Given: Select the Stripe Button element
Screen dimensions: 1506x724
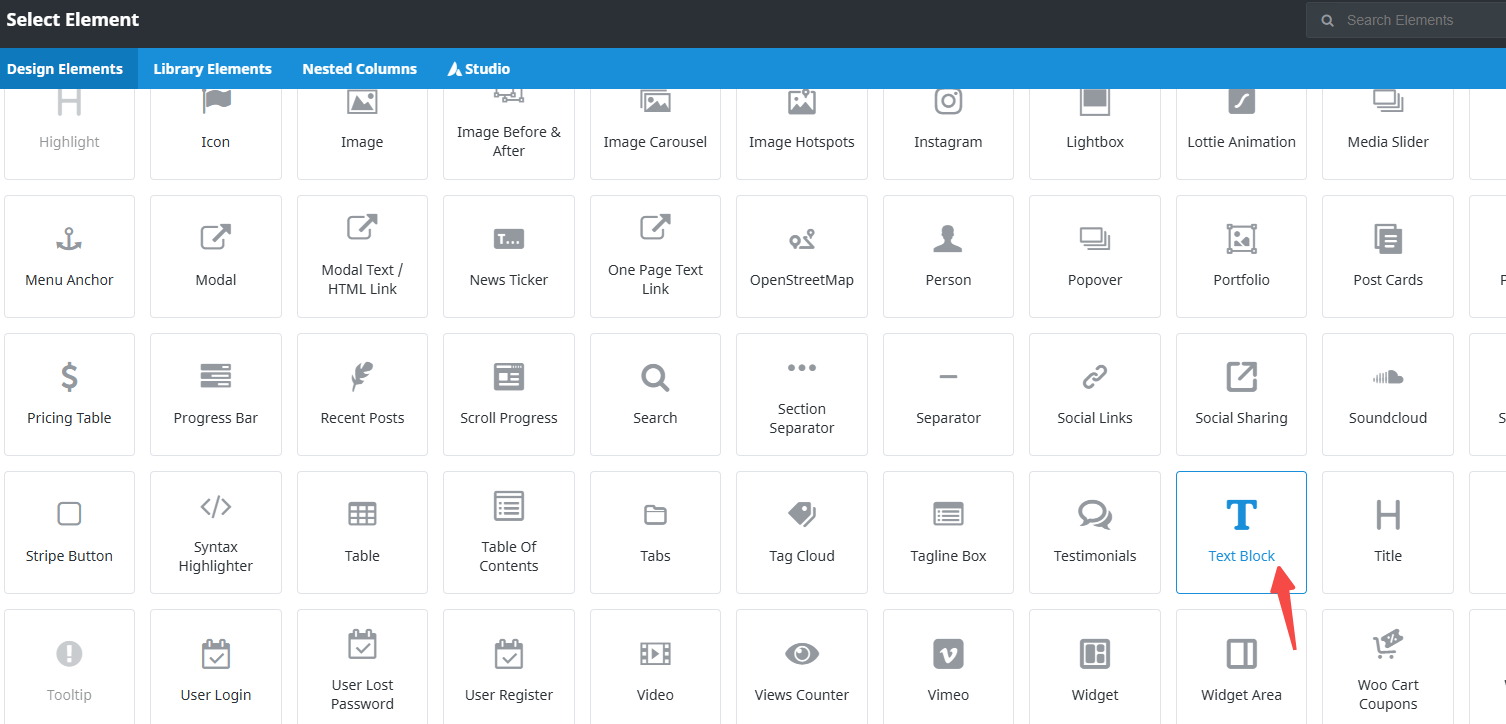Looking at the screenshot, I should coord(69,532).
